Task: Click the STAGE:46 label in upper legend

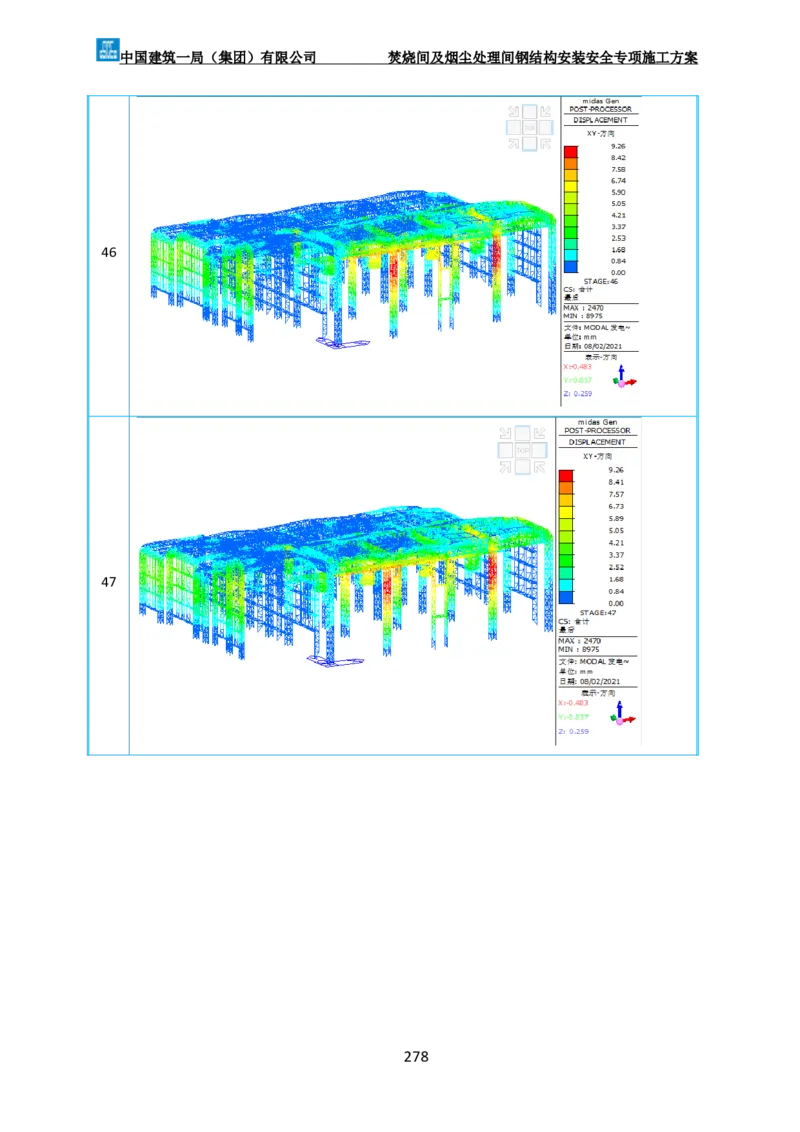Action: [600, 281]
